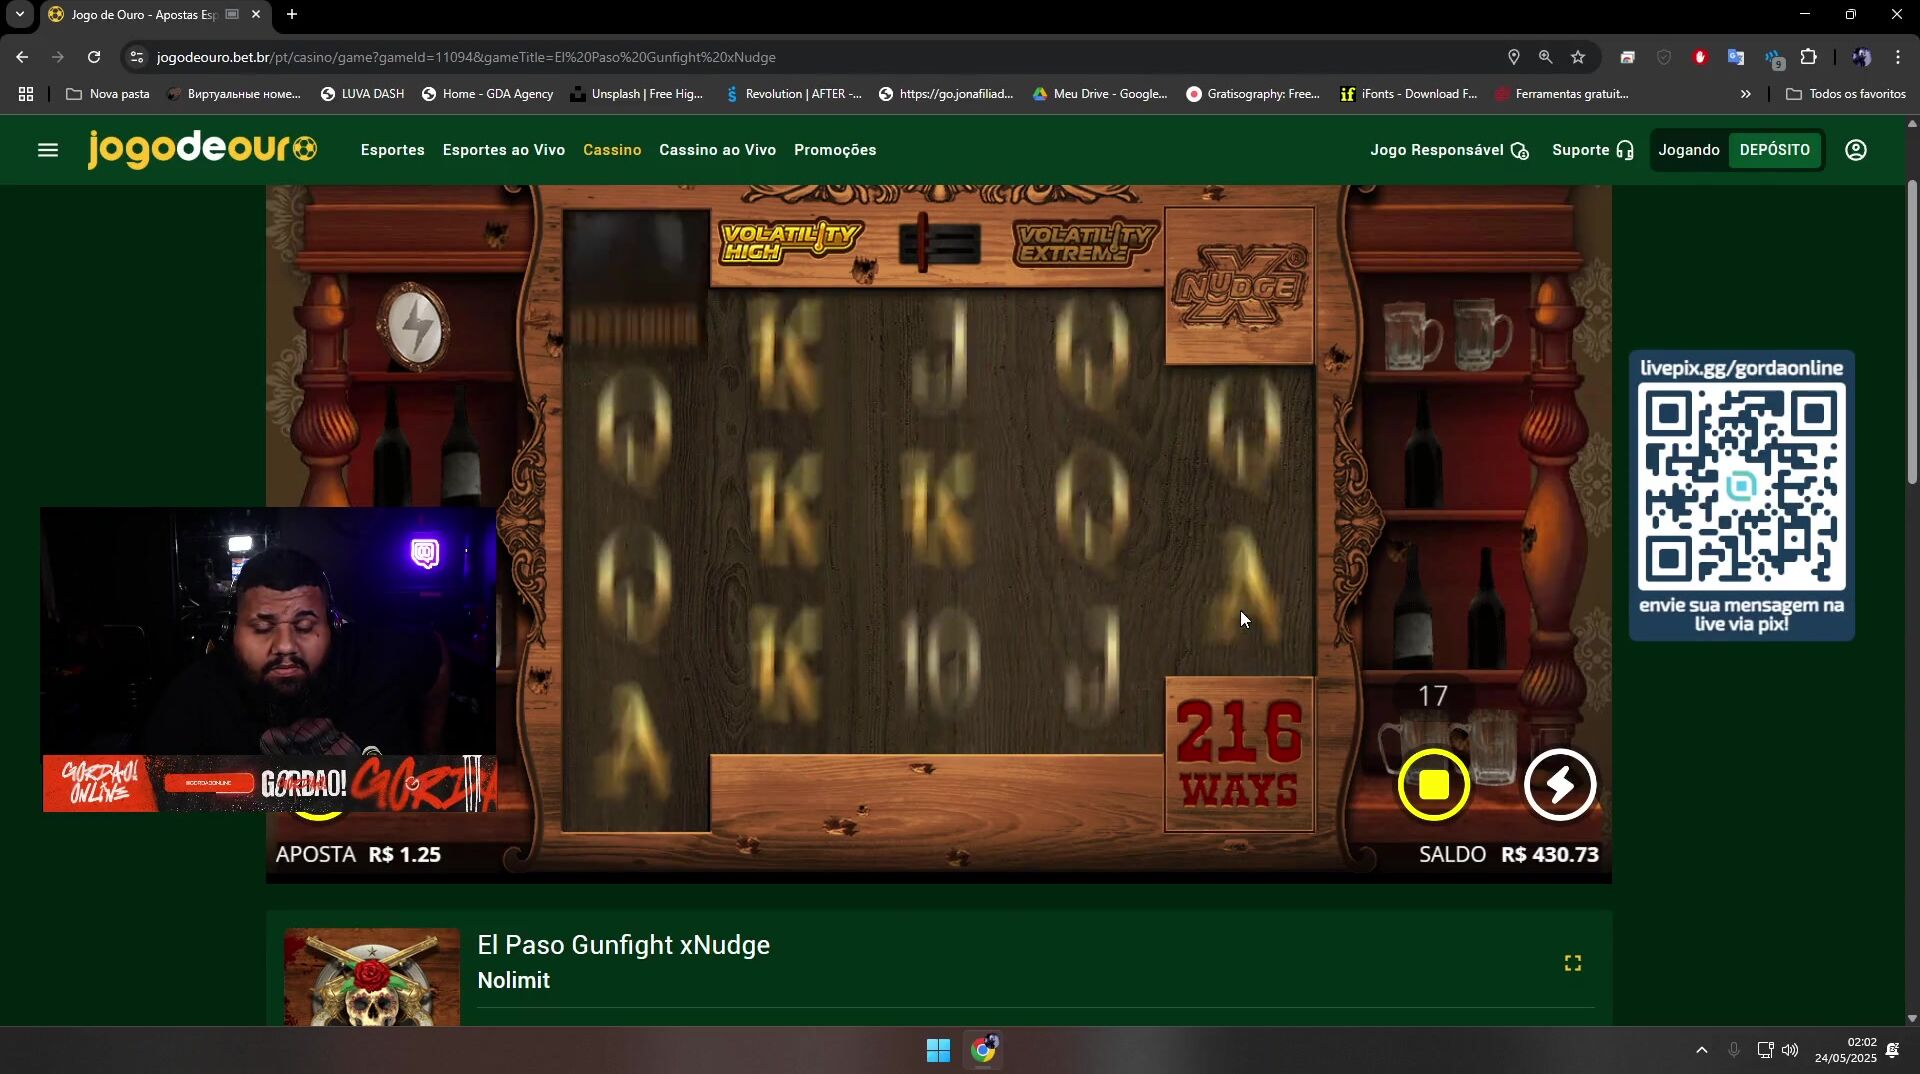Open the Nova pasta bookmark folder
Image resolution: width=1920 pixels, height=1074 pixels.
[x=108, y=94]
